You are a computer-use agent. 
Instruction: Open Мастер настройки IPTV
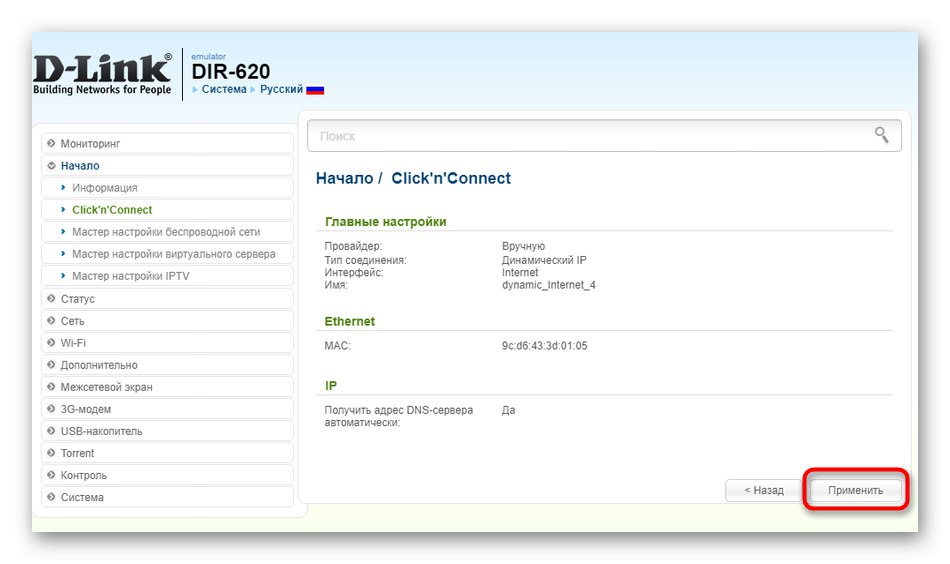pyautogui.click(x=131, y=276)
